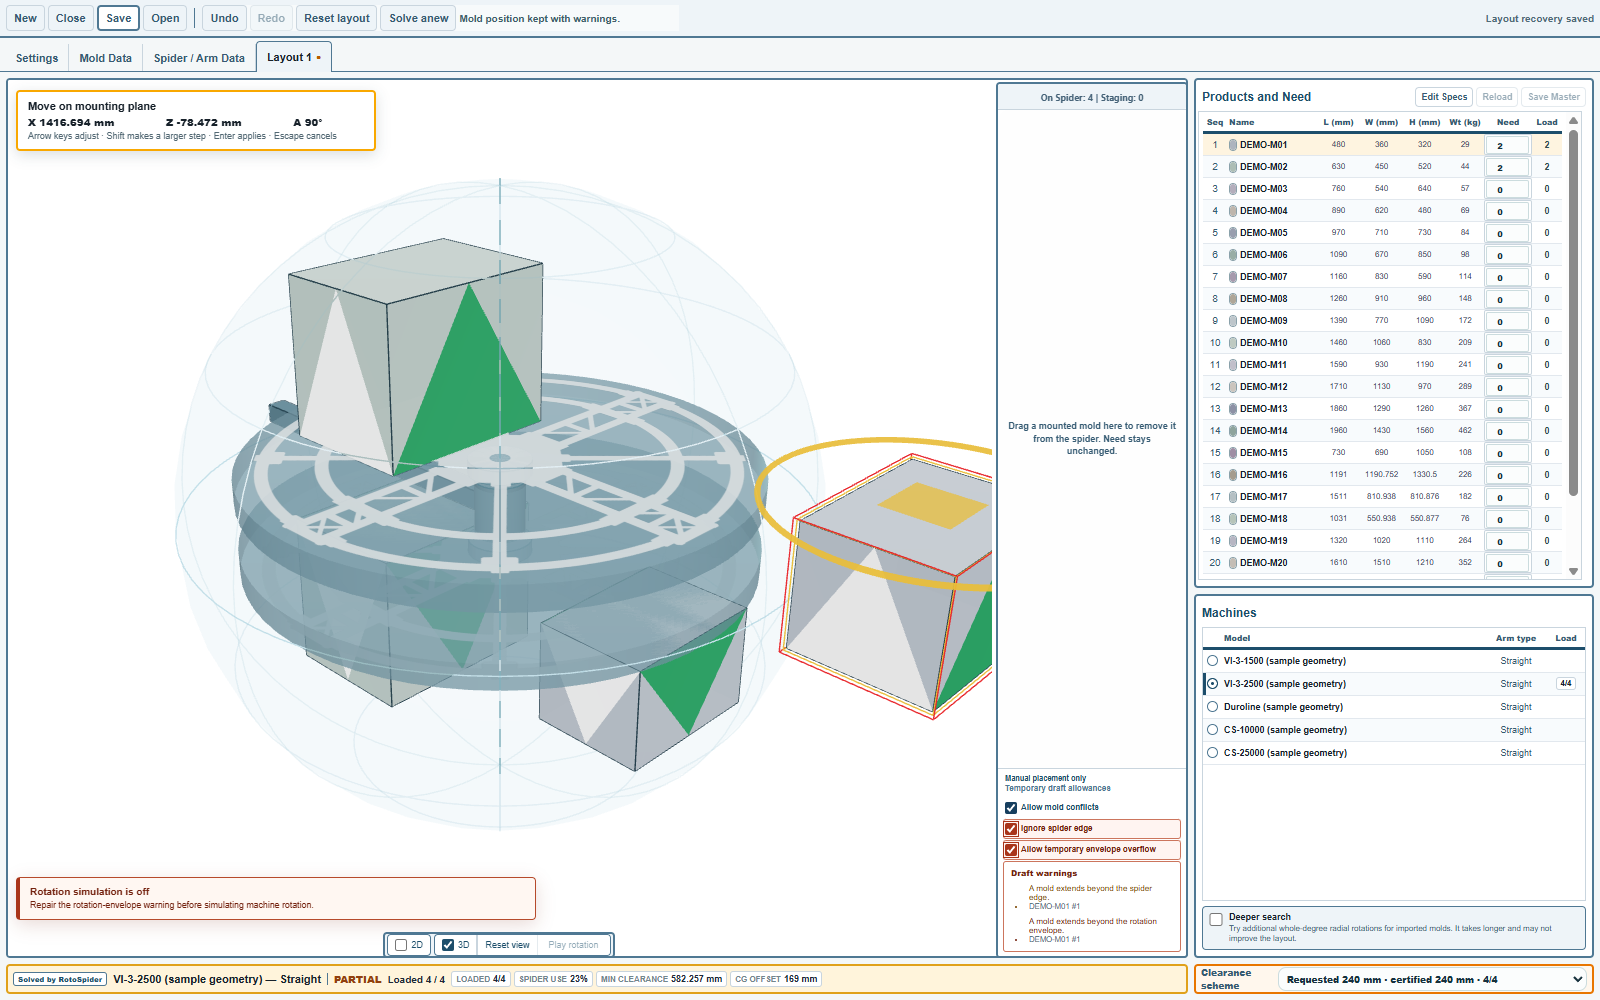Open Edit Specs for products
Image resolution: width=1600 pixels, height=1000 pixels.
coord(1444,97)
